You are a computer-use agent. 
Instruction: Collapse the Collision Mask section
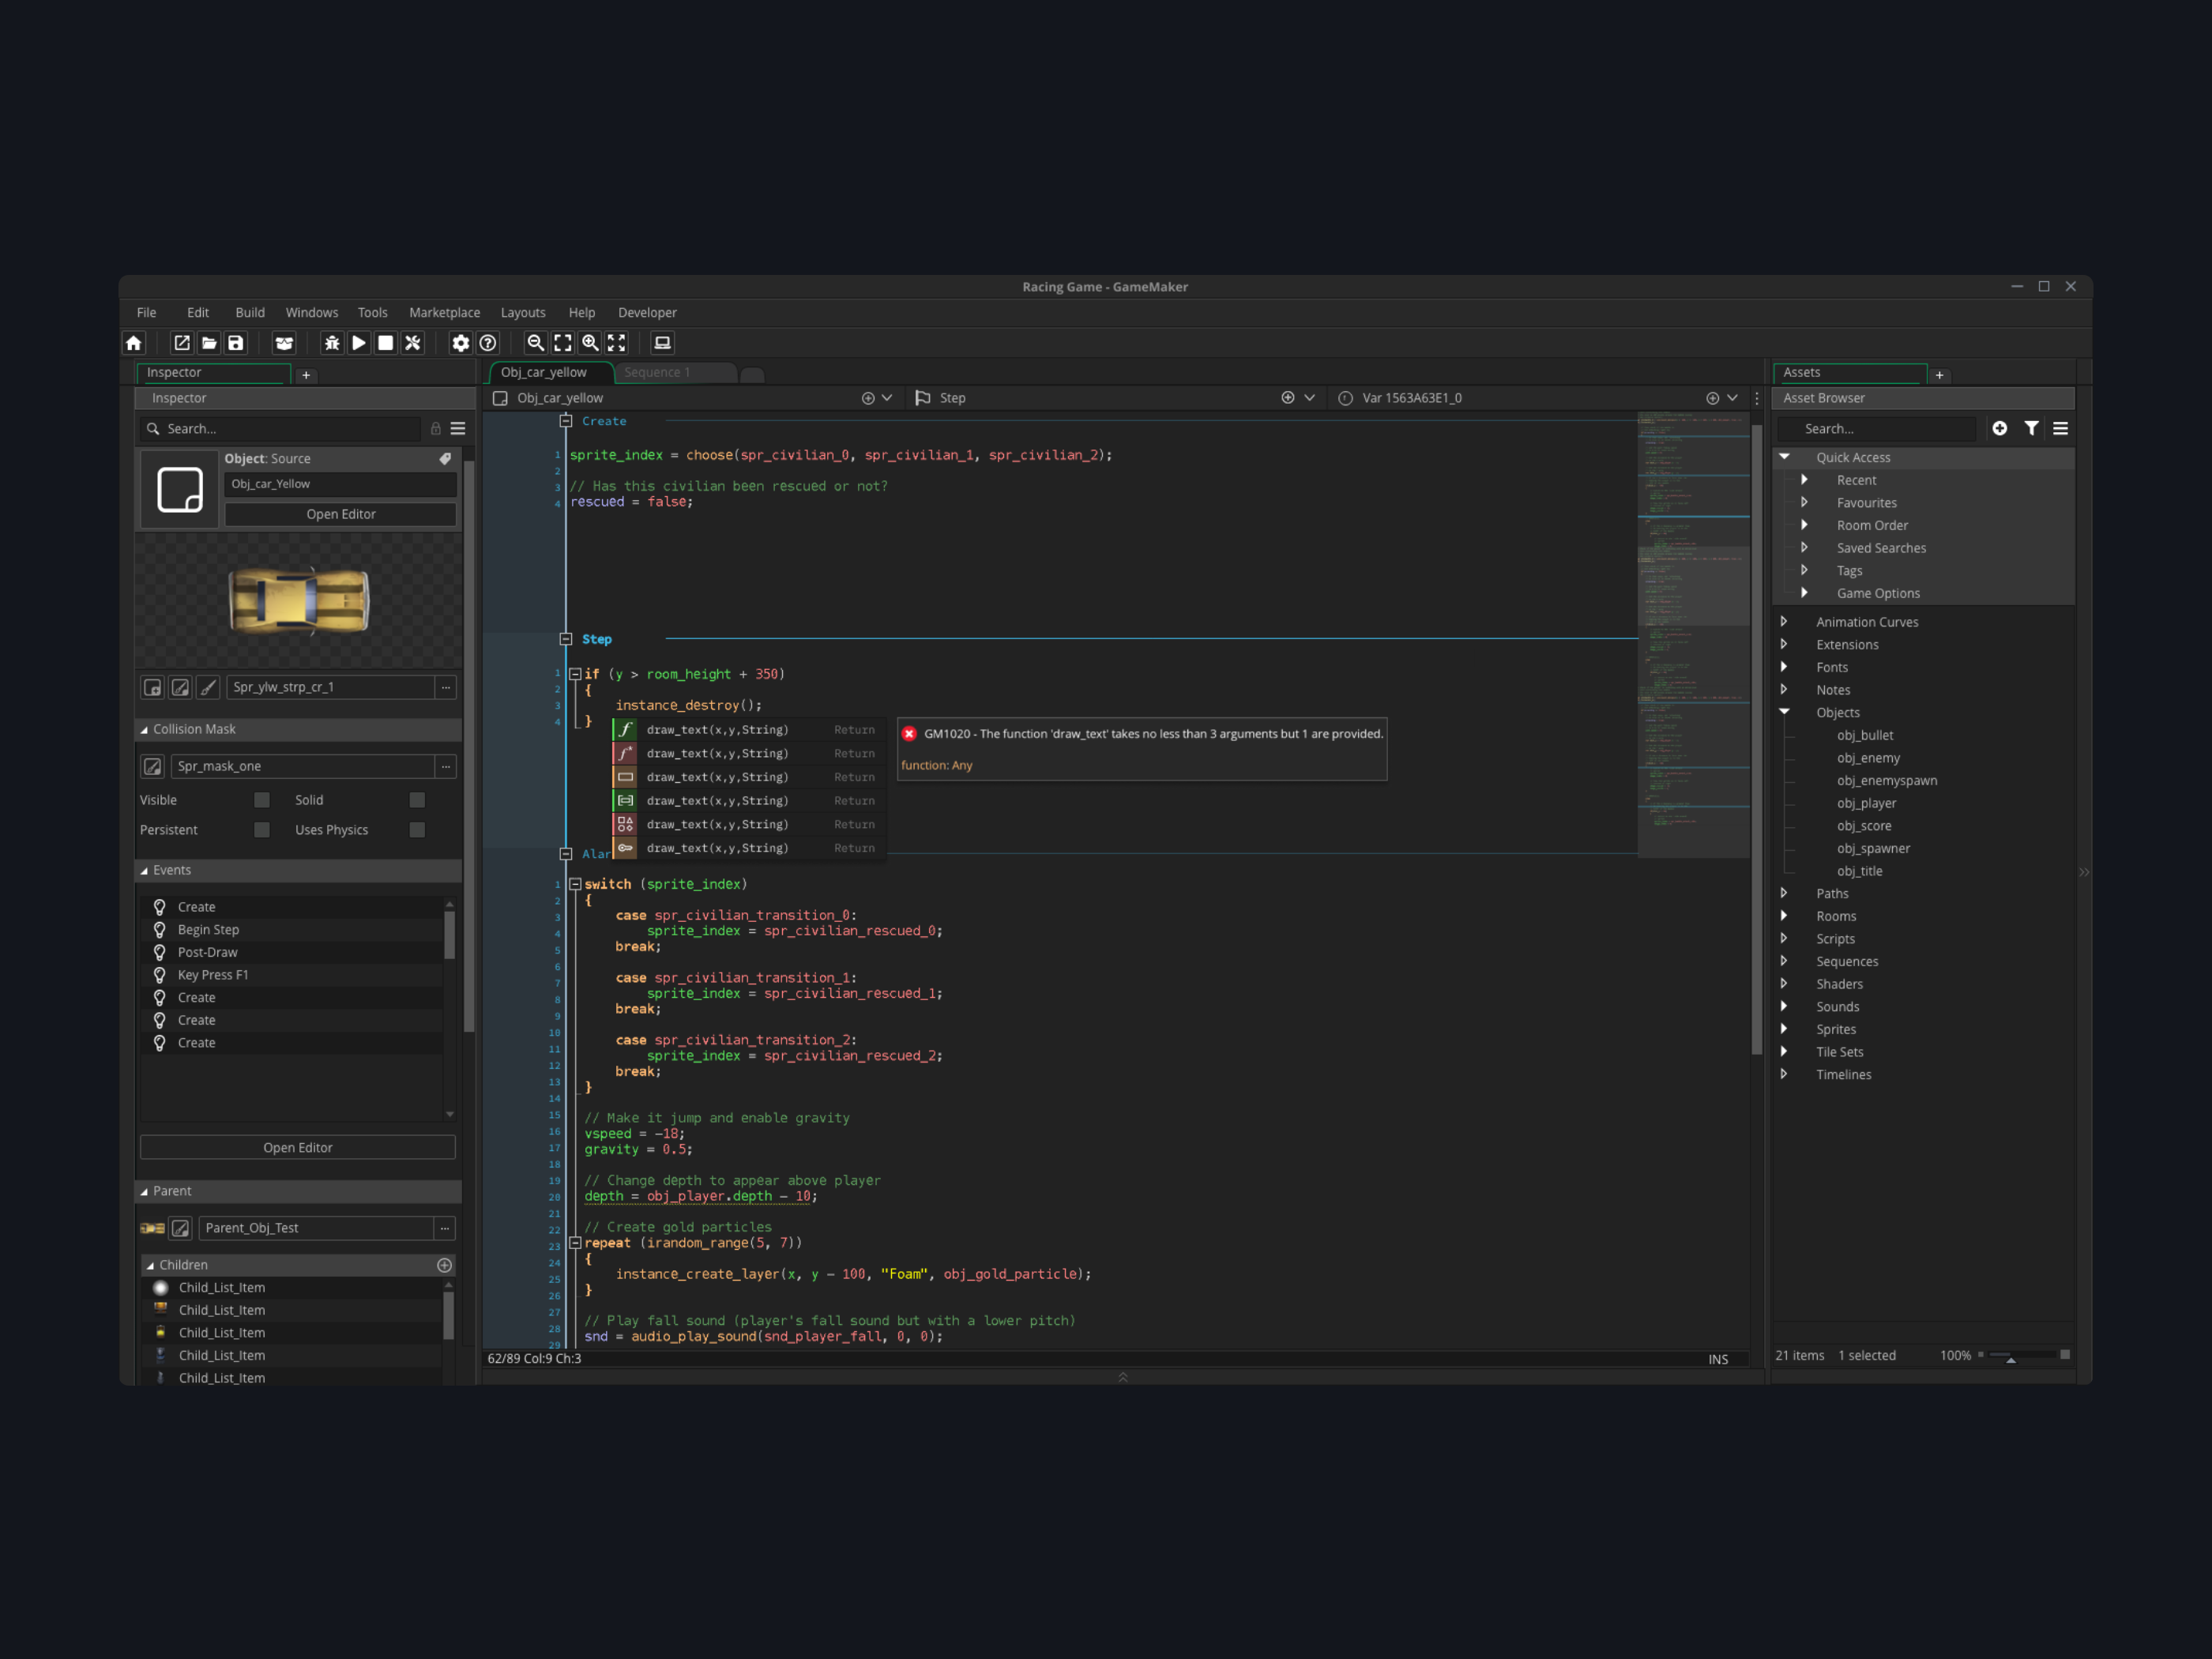point(144,730)
